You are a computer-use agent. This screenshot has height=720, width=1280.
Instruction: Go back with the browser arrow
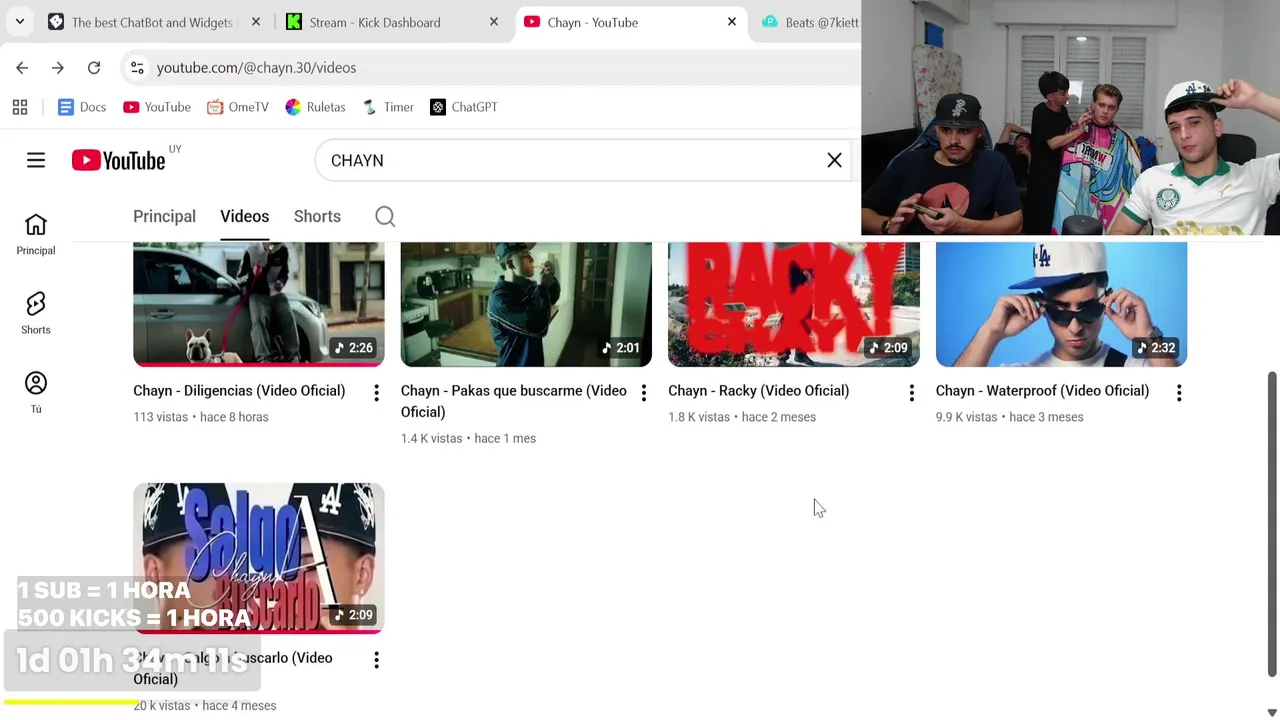(x=22, y=67)
